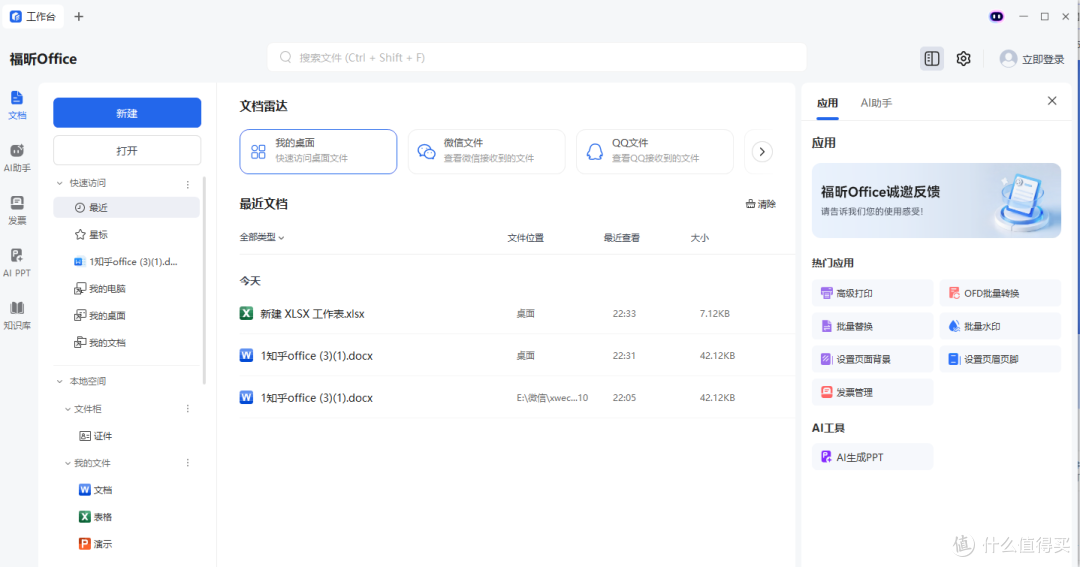Viewport: 1080px width, 567px height.
Task: Select 我的桌面 radar card
Action: pyautogui.click(x=318, y=152)
